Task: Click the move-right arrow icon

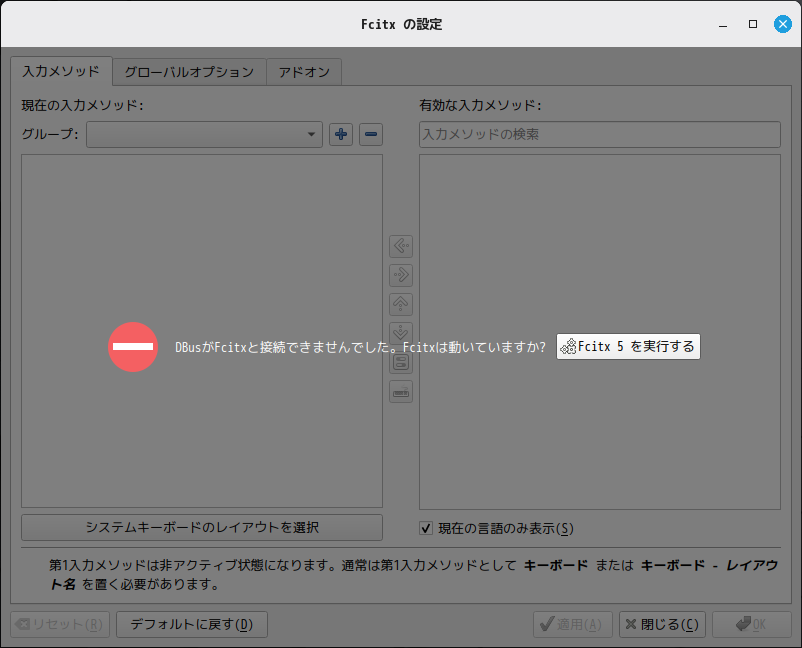Action: point(401,275)
